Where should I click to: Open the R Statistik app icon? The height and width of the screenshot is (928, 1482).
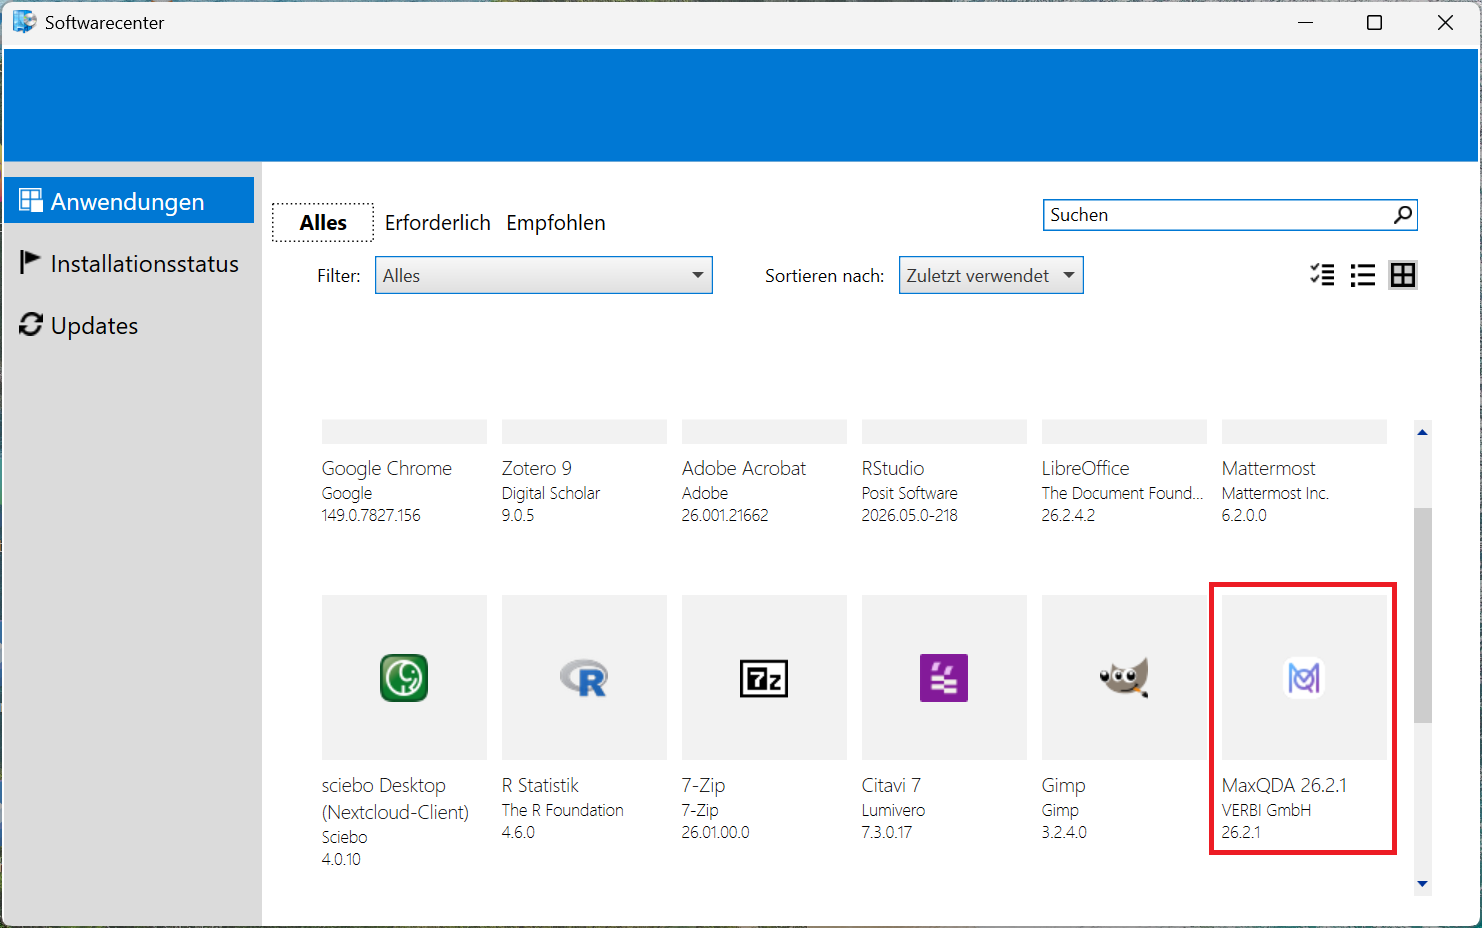(584, 678)
